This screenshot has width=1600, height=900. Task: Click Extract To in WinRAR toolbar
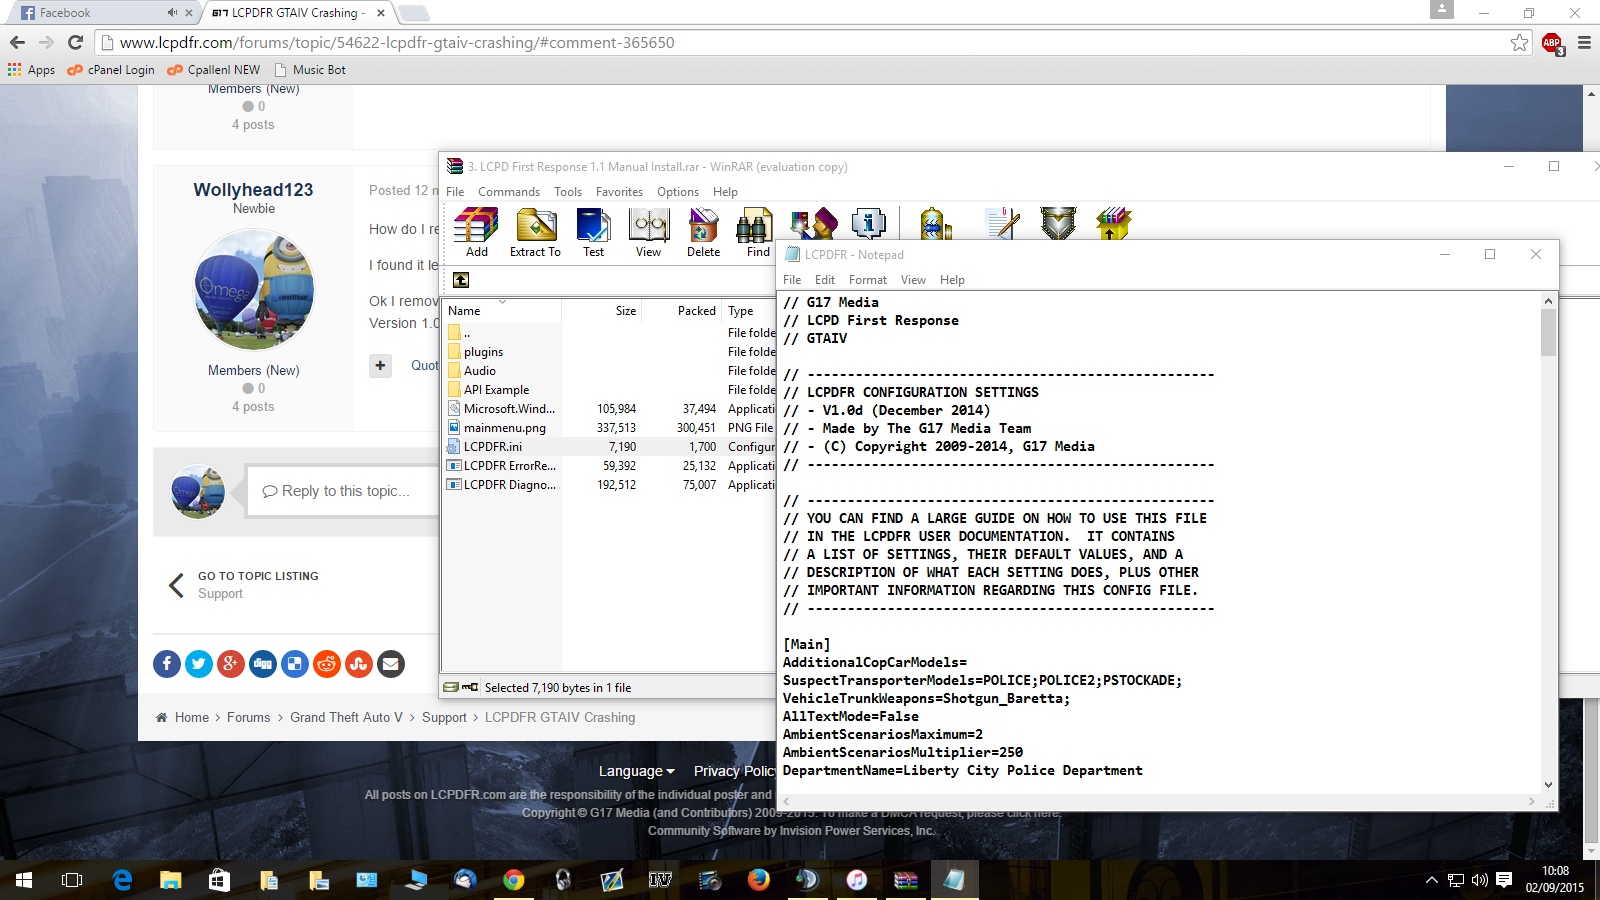(x=536, y=232)
